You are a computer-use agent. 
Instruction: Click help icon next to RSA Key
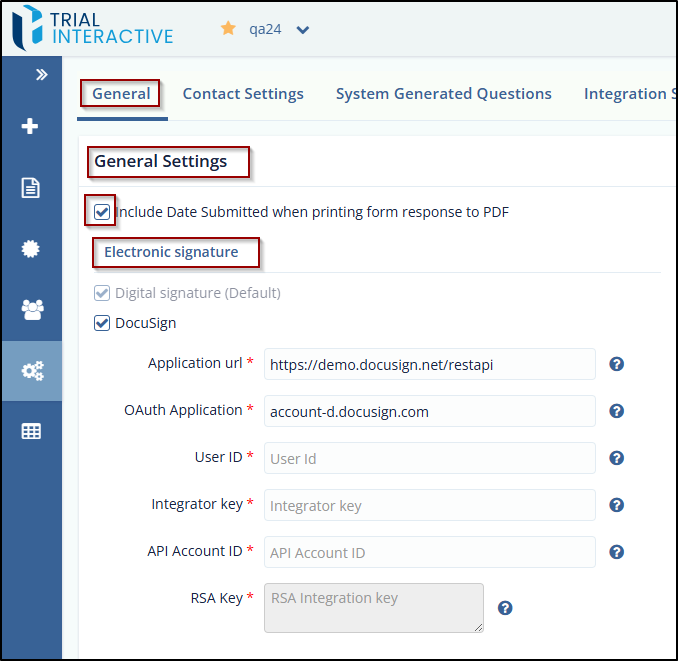pos(505,608)
